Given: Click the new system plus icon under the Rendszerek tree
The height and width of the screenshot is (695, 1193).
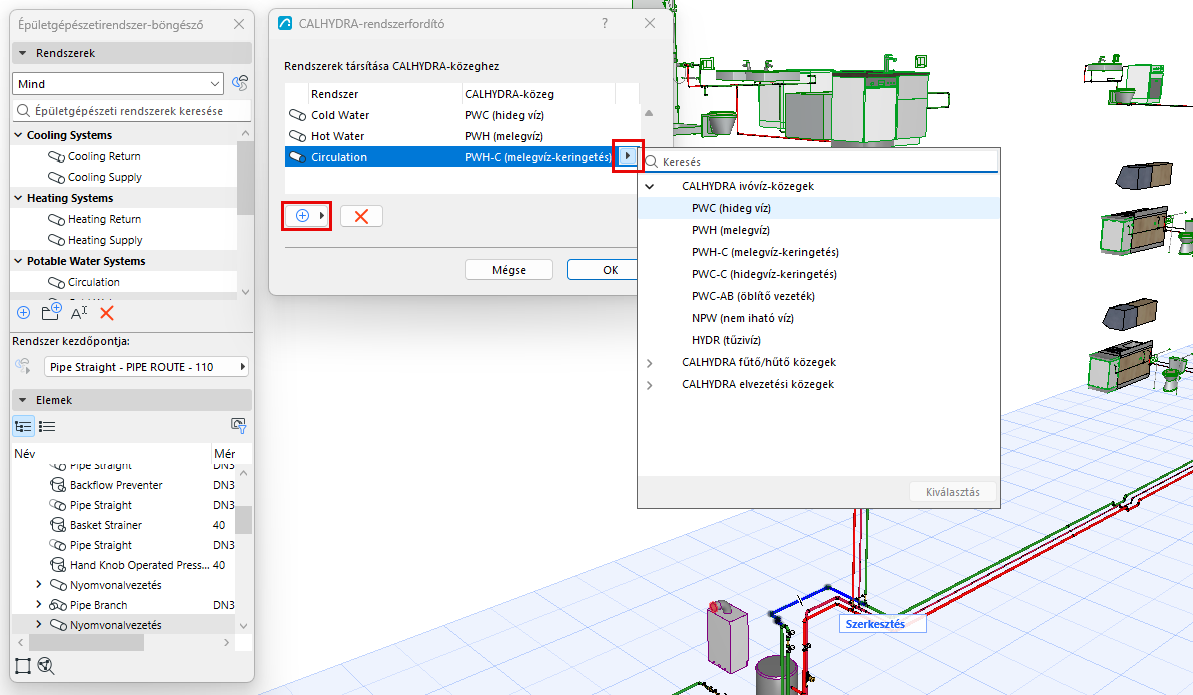Looking at the screenshot, I should 24,313.
